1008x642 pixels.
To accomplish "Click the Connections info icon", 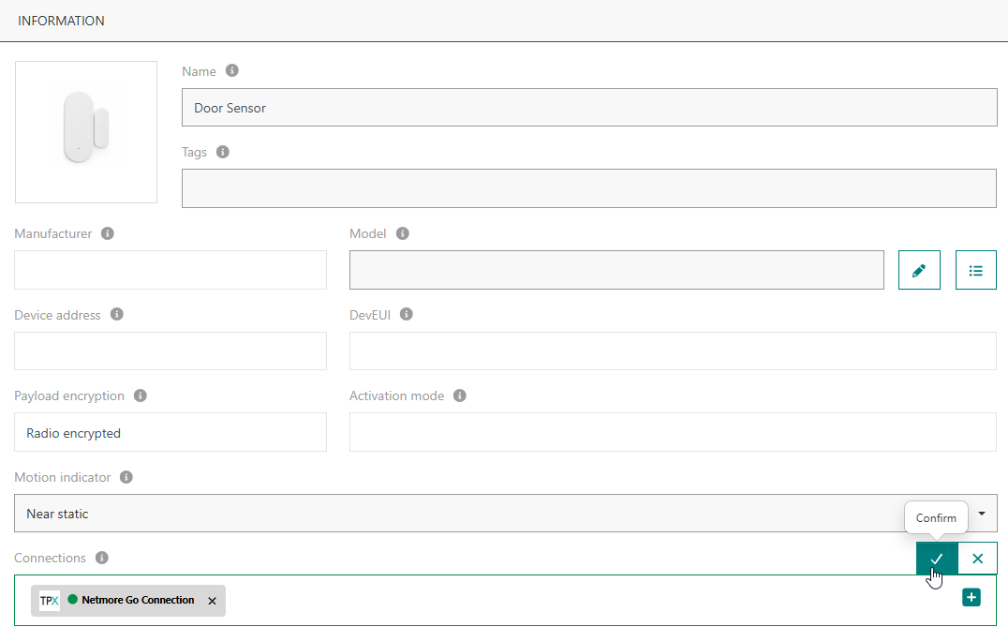I will (102, 557).
